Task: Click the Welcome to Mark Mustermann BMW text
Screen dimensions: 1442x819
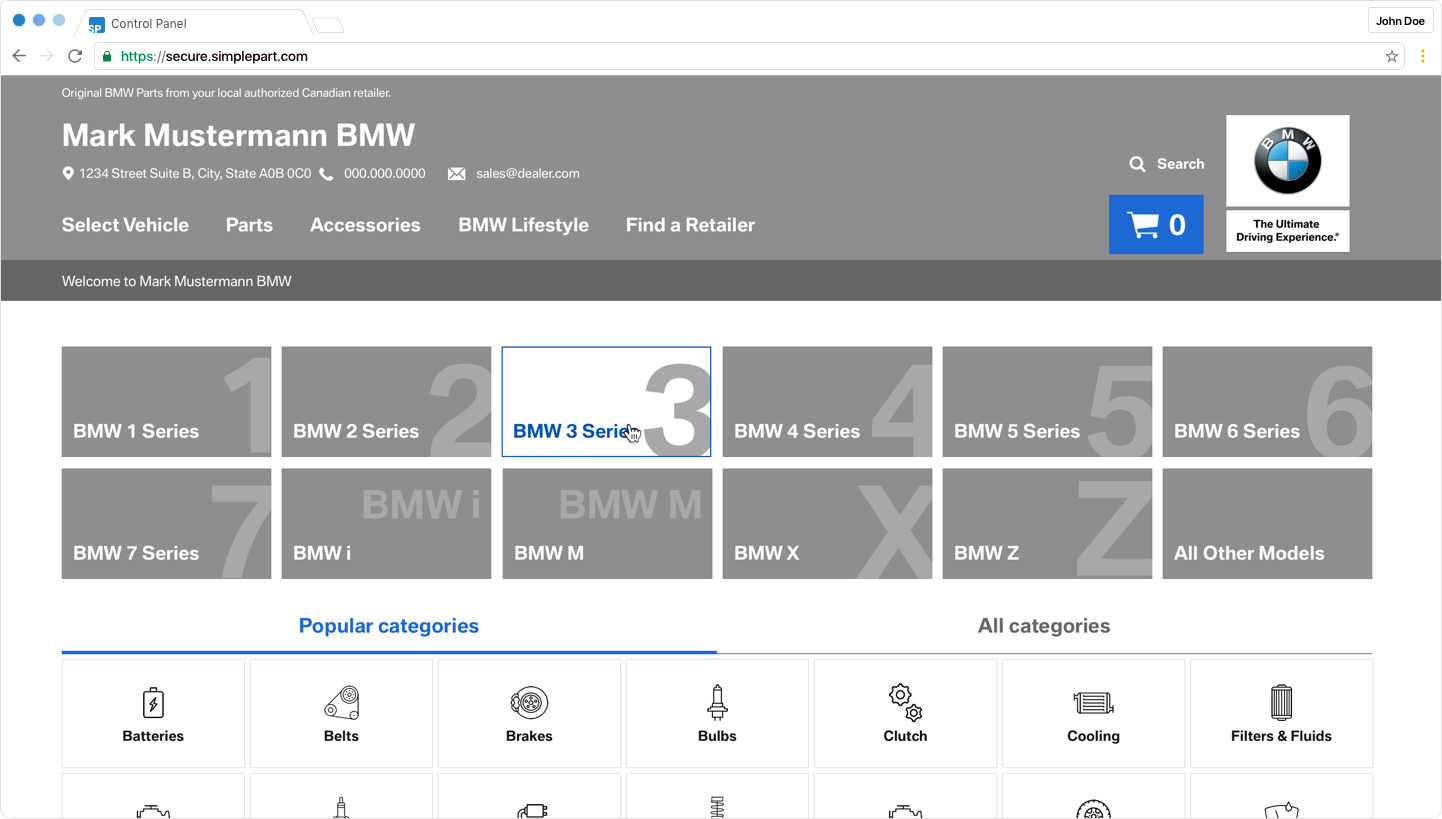Action: 177,281
